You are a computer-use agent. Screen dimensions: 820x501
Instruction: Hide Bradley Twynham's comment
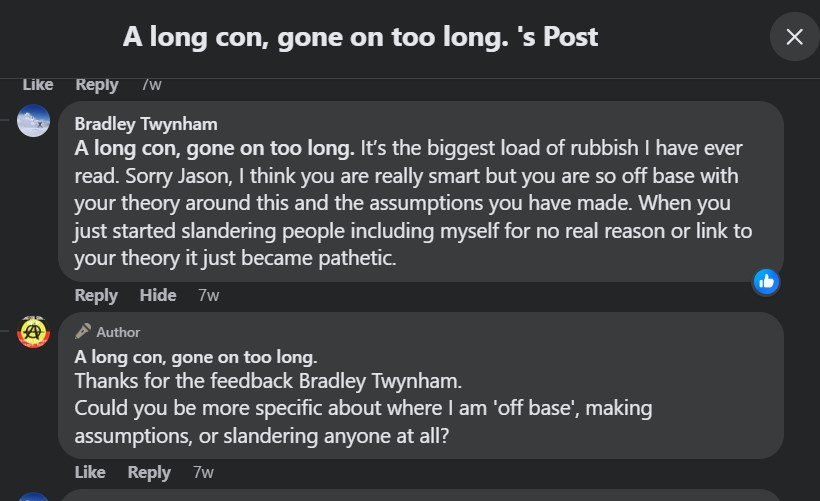click(158, 295)
